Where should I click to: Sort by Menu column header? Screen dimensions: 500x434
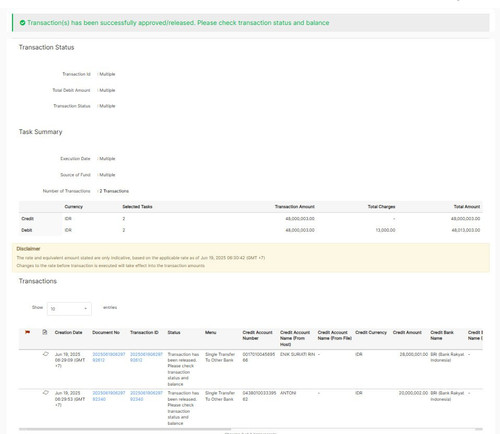click(x=210, y=332)
